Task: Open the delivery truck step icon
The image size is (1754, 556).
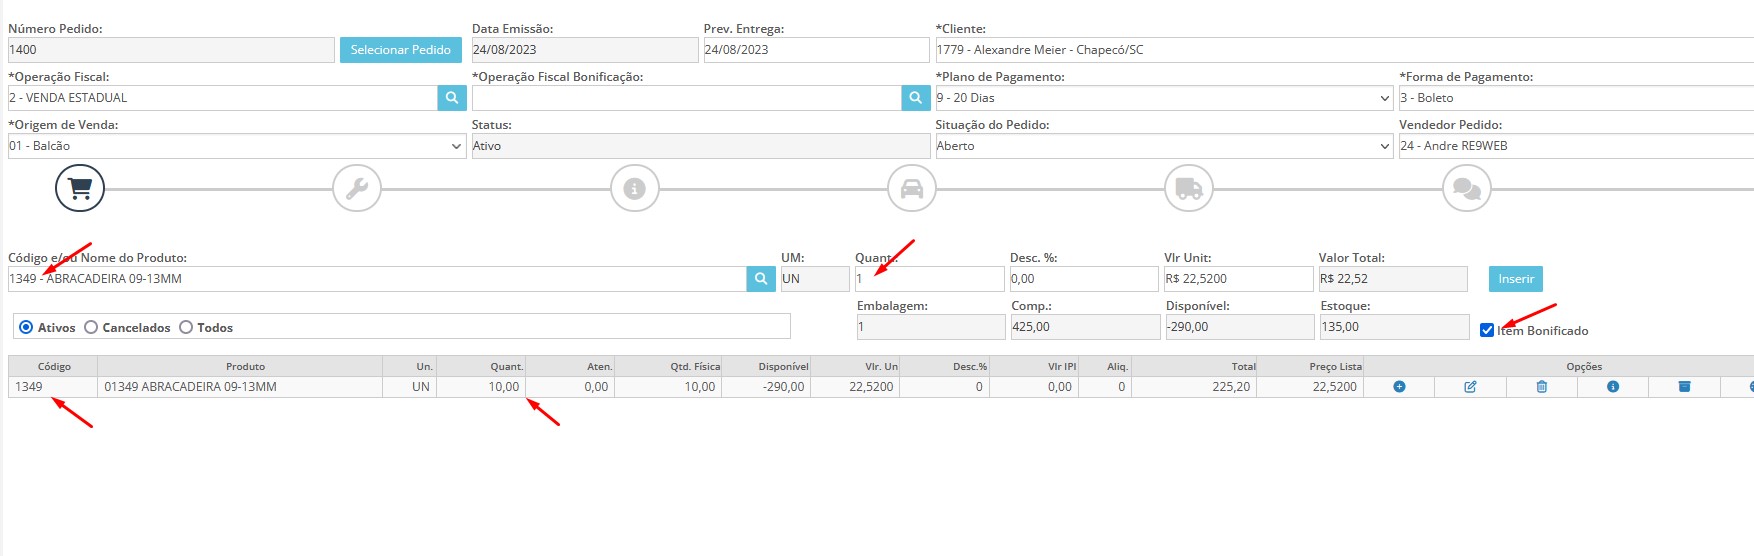Action: [1189, 188]
